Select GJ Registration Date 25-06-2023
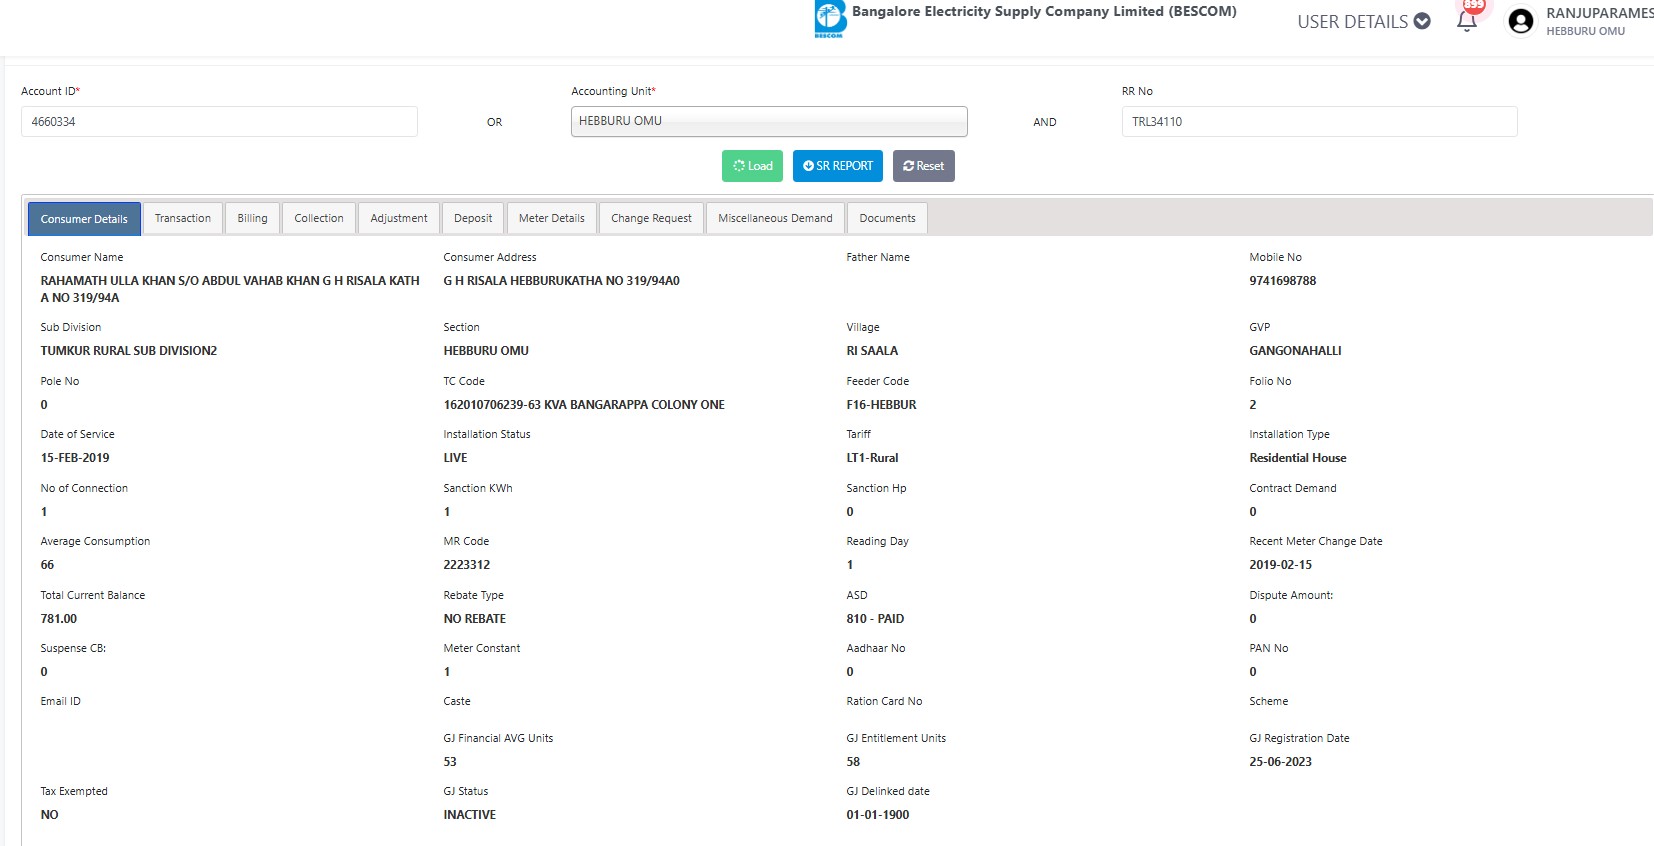1654x846 pixels. (1280, 762)
